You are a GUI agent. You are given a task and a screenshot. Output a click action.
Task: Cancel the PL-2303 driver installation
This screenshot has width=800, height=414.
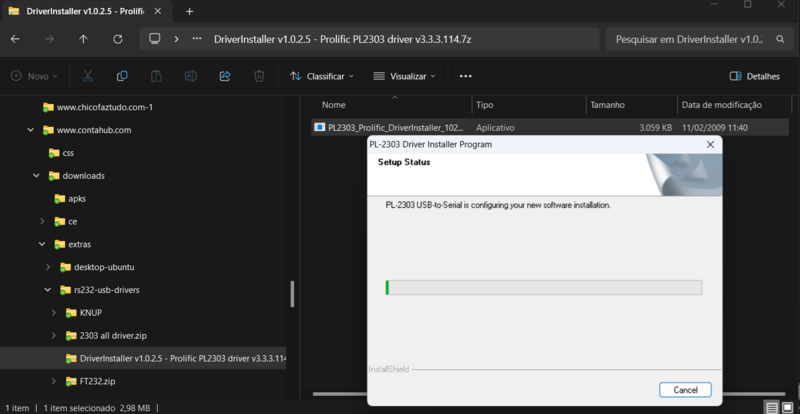(x=685, y=390)
